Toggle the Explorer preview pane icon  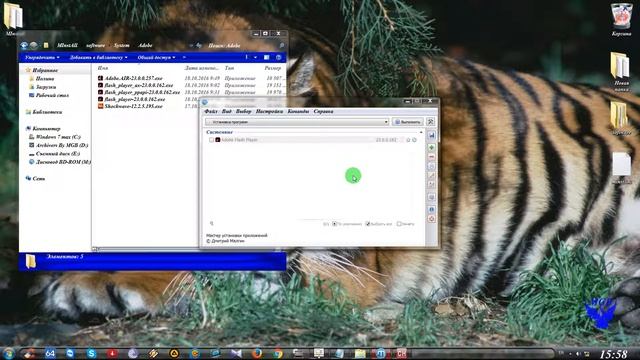click(267, 58)
